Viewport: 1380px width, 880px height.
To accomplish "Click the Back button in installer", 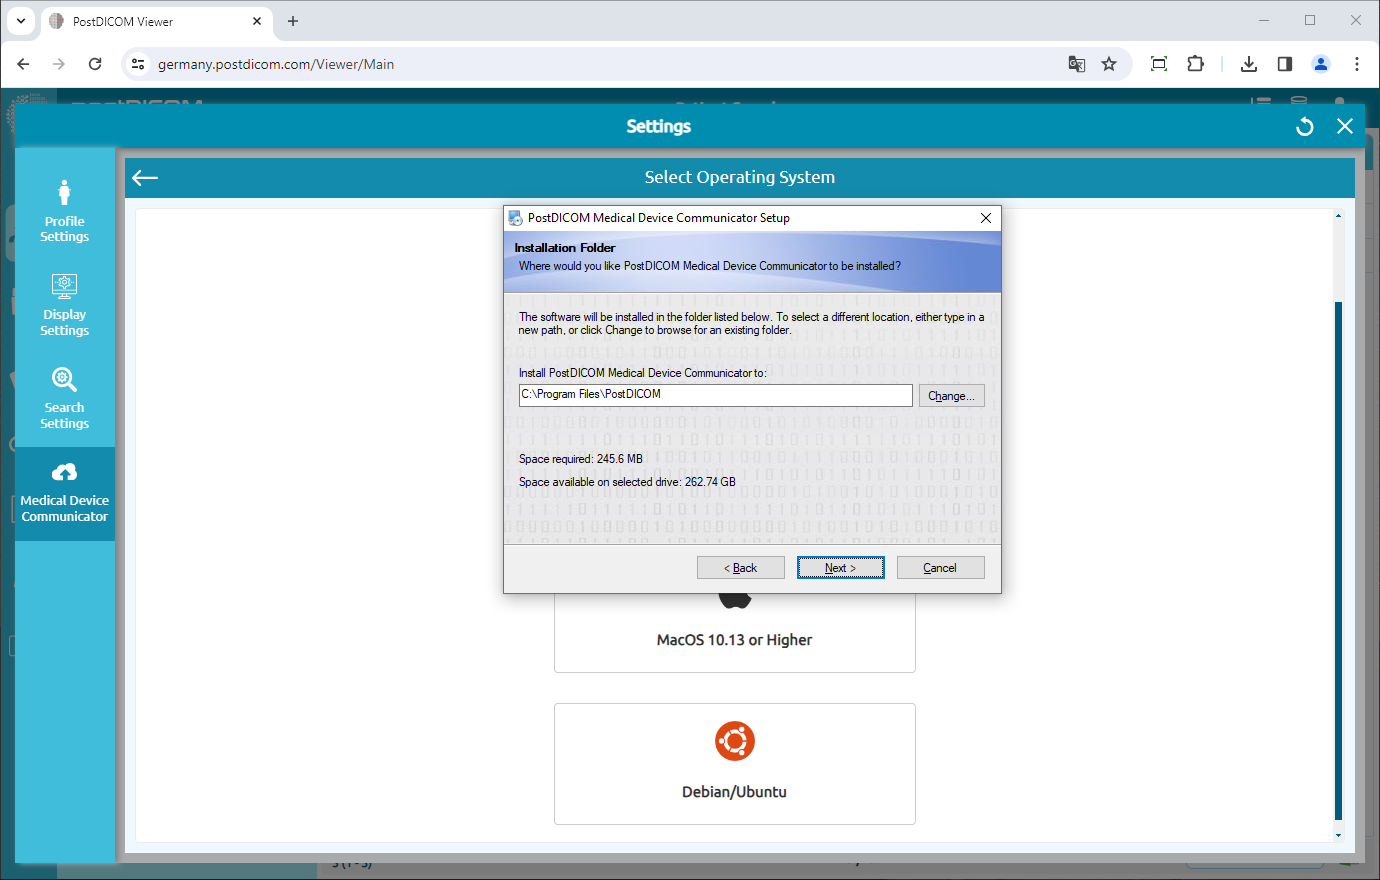I will pos(740,568).
